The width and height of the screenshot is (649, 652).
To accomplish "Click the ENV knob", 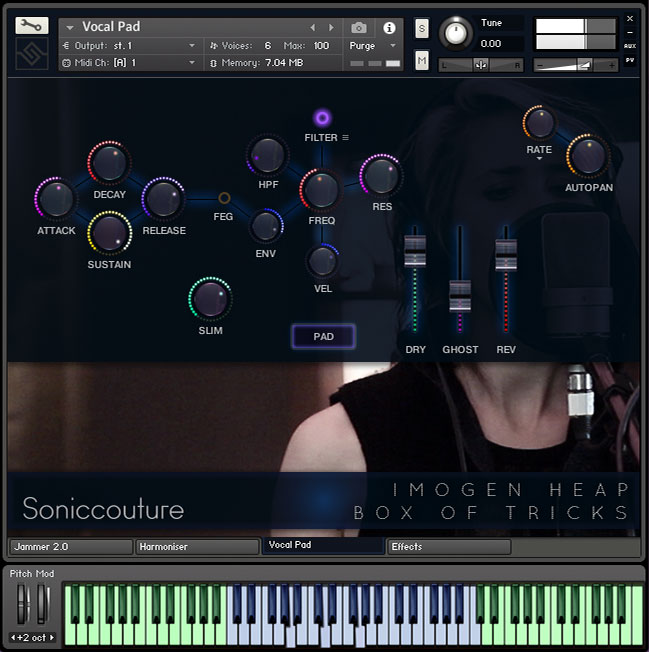I will pyautogui.click(x=265, y=226).
